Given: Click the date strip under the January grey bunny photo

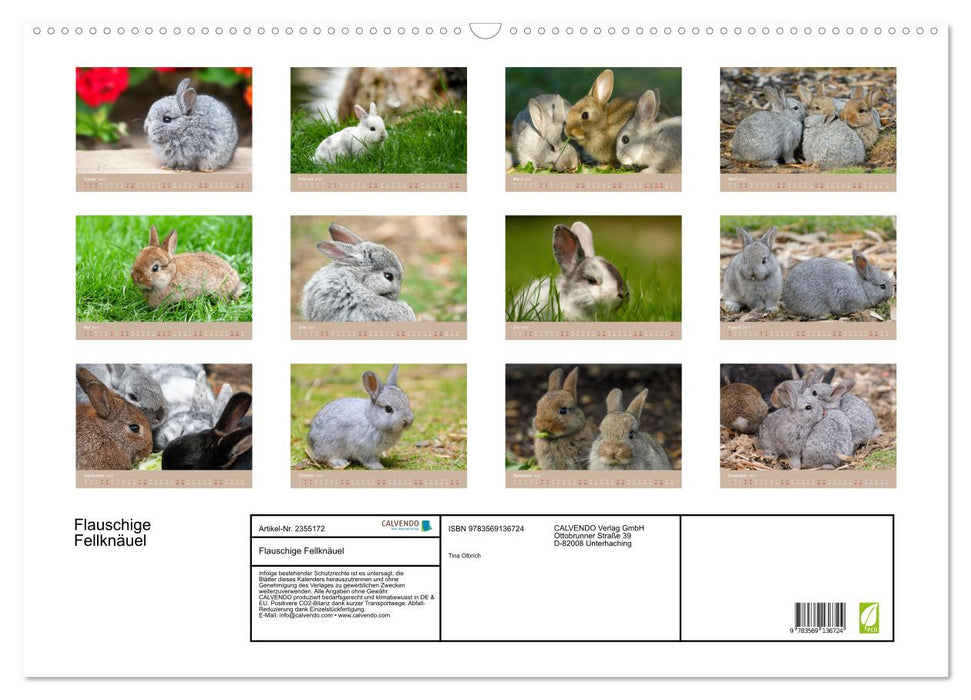Looking at the screenshot, I should click(x=164, y=183).
